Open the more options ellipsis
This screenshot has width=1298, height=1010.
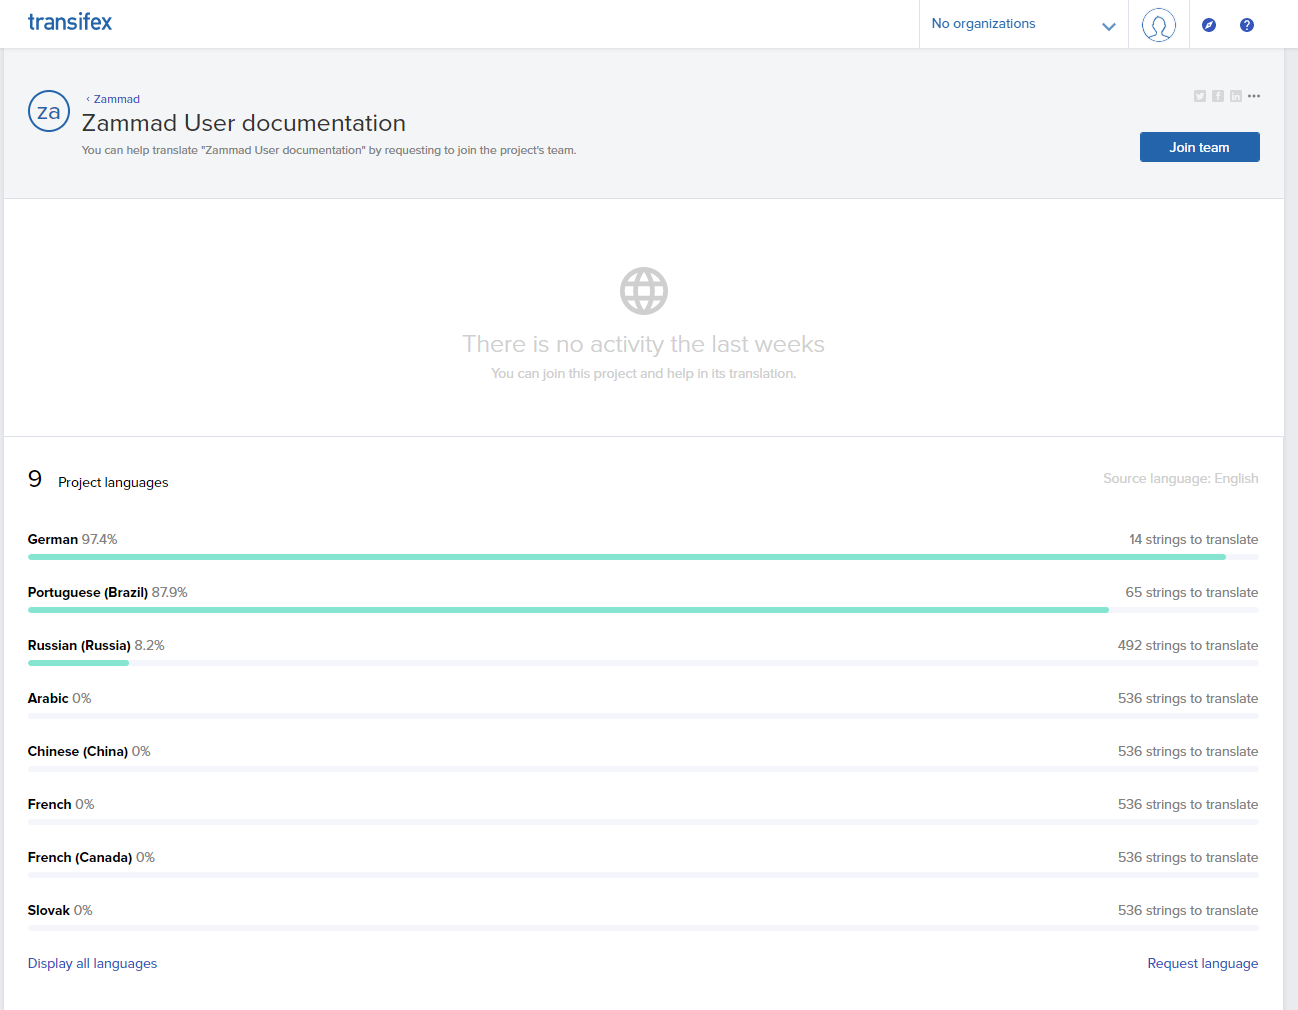(x=1254, y=96)
